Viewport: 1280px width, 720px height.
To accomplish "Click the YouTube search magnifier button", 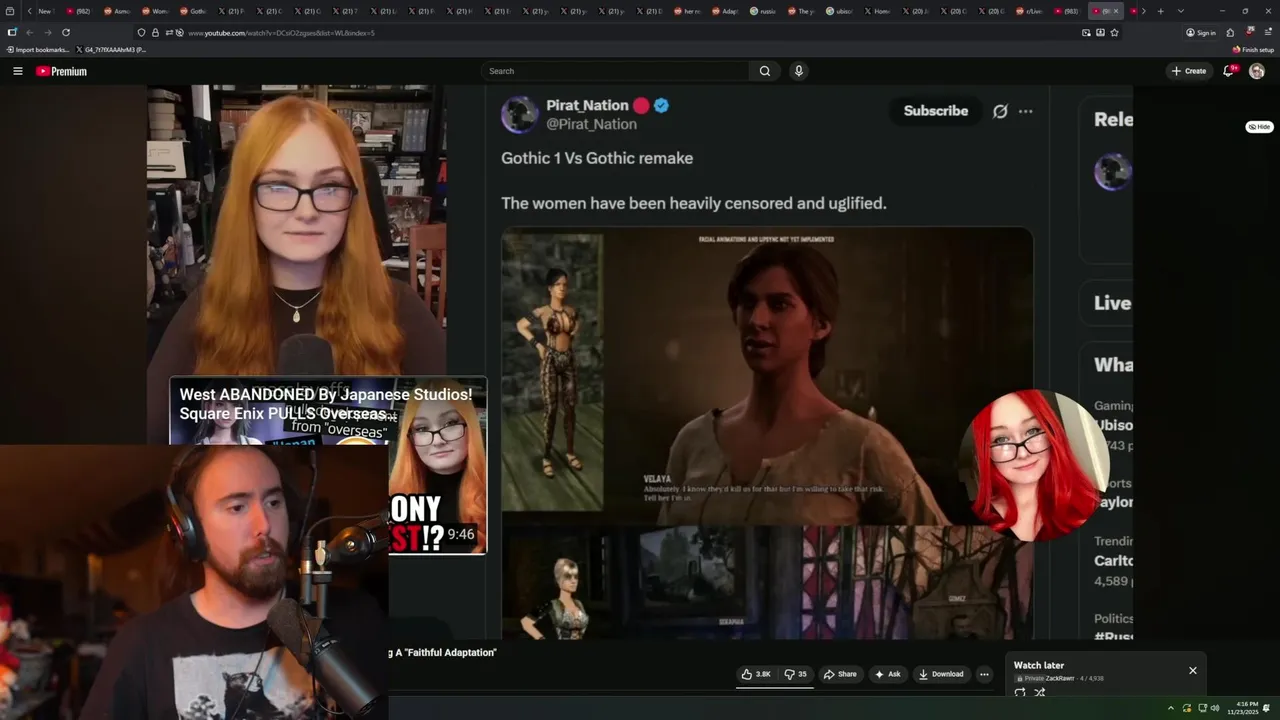I will (x=765, y=71).
